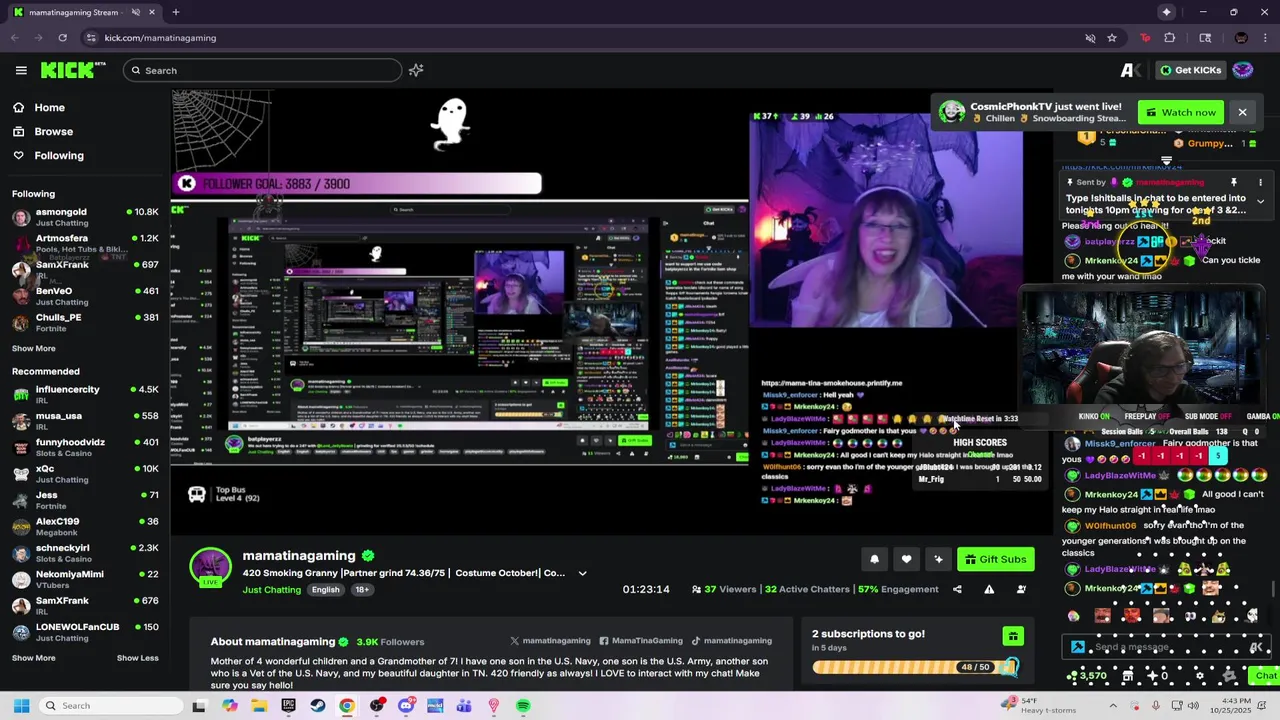Show more Recommended channels

(34, 658)
